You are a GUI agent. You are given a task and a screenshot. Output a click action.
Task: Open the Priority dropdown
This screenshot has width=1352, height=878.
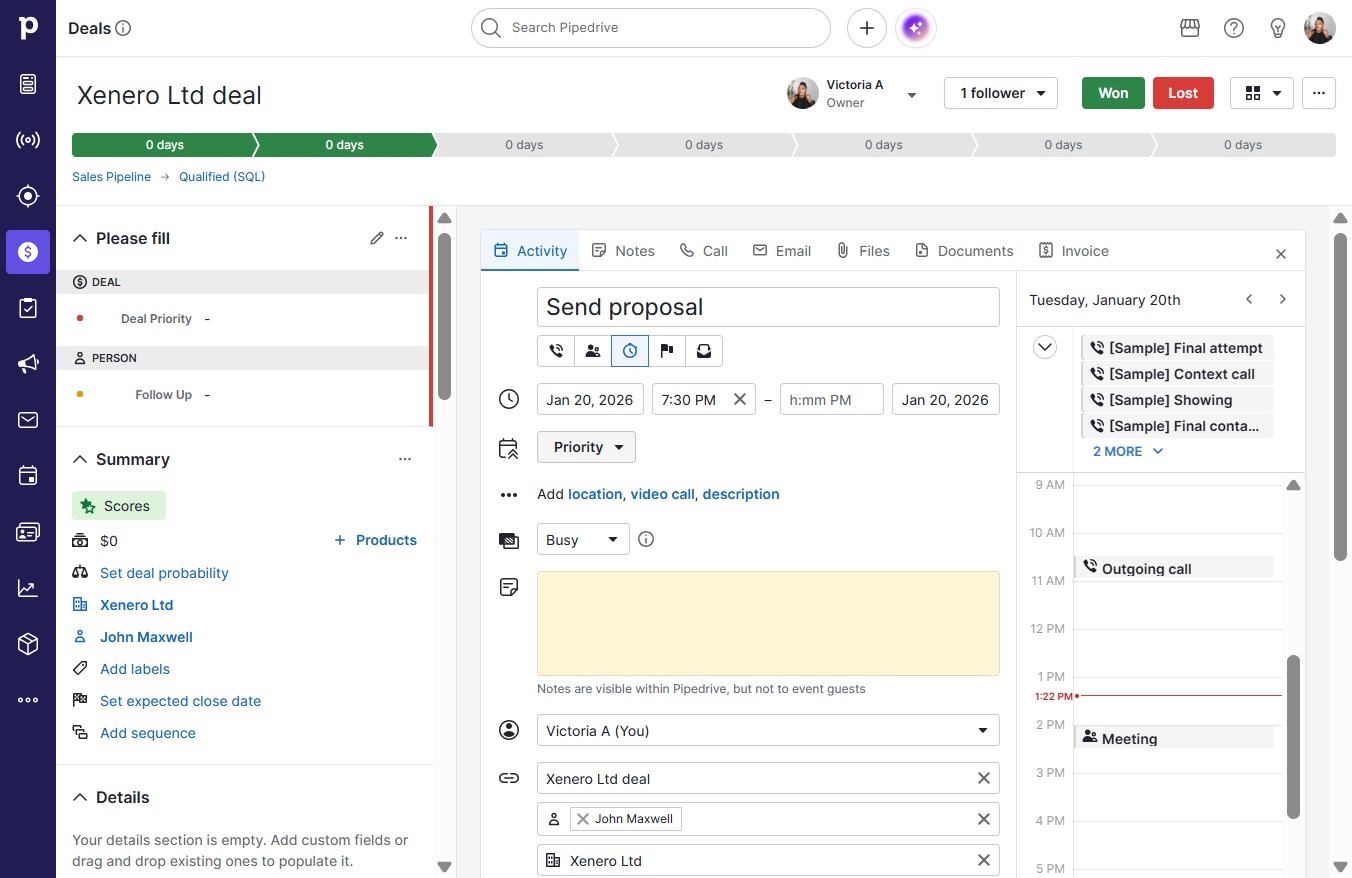tap(586, 447)
